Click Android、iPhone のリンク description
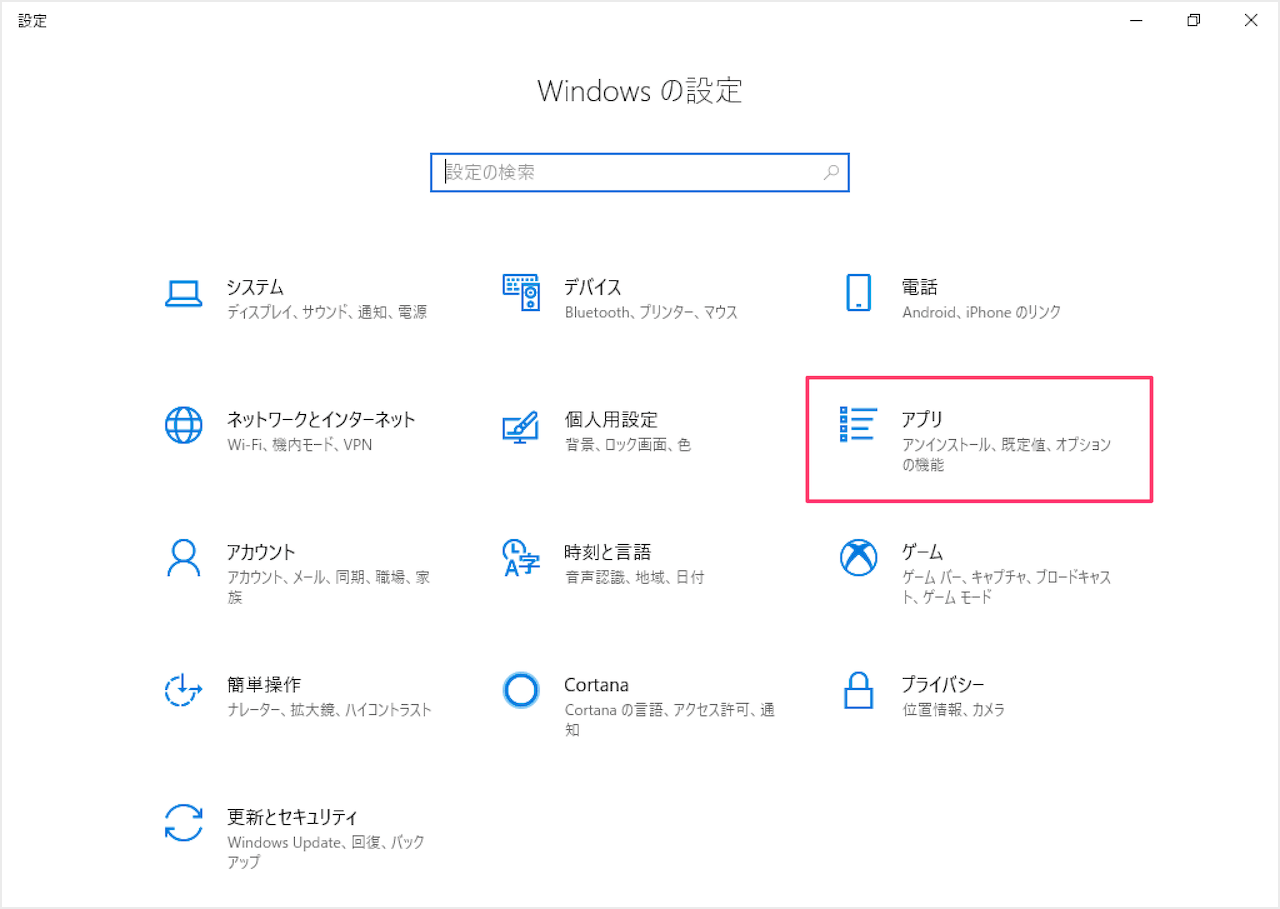The height and width of the screenshot is (909, 1280). click(982, 312)
